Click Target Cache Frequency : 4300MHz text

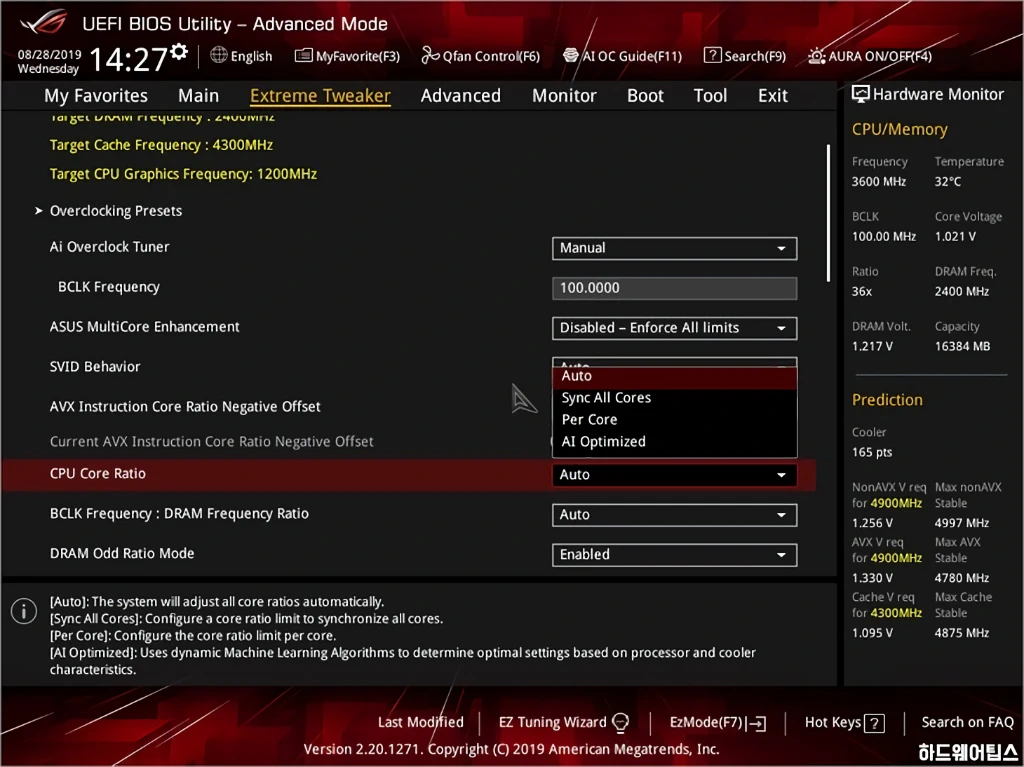click(161, 145)
